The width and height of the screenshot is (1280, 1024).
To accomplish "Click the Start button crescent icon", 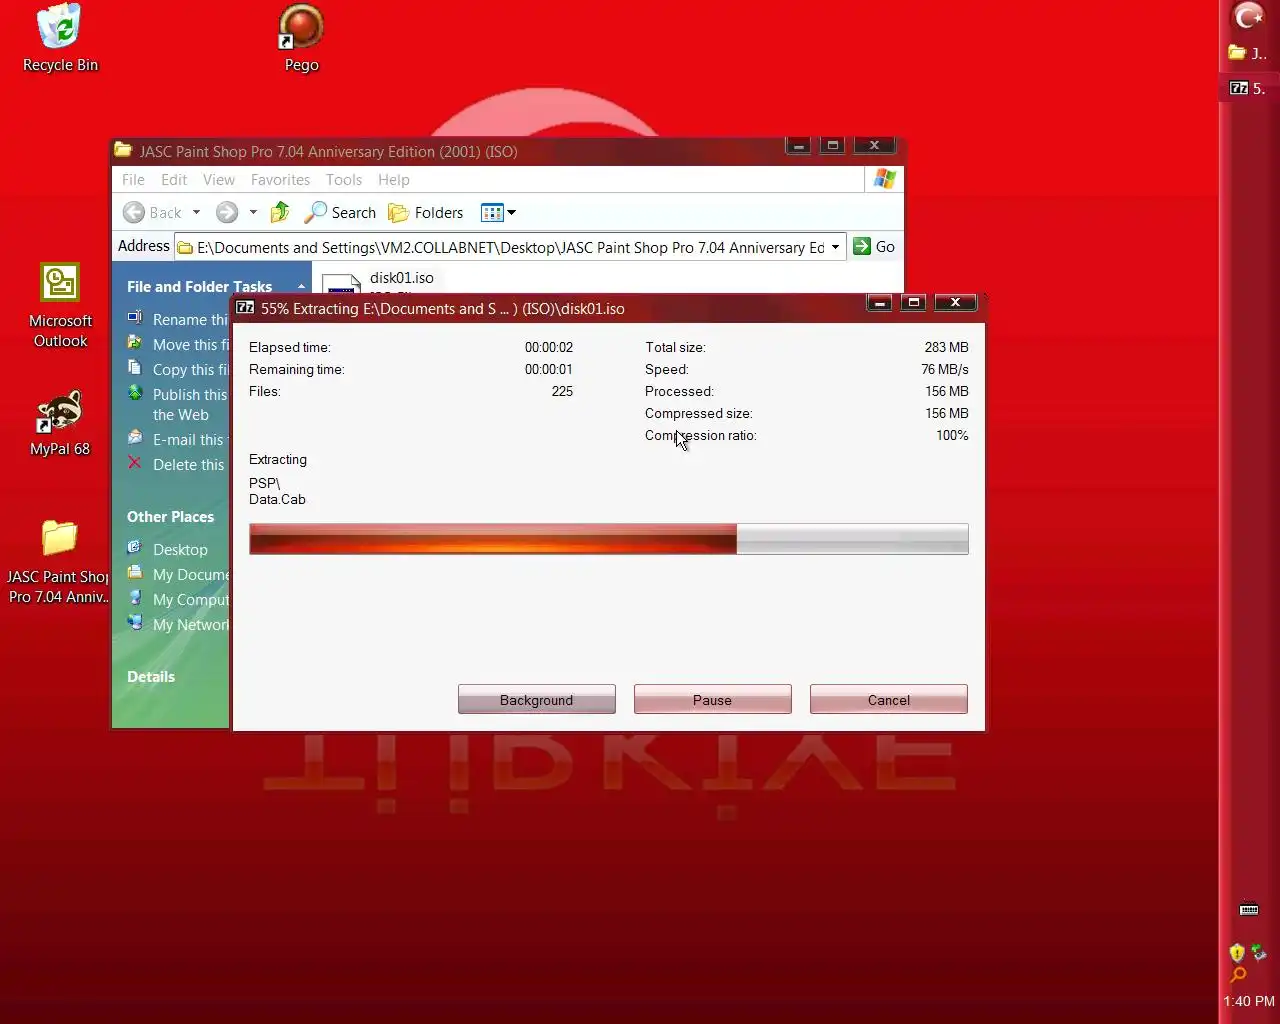I will (1249, 16).
